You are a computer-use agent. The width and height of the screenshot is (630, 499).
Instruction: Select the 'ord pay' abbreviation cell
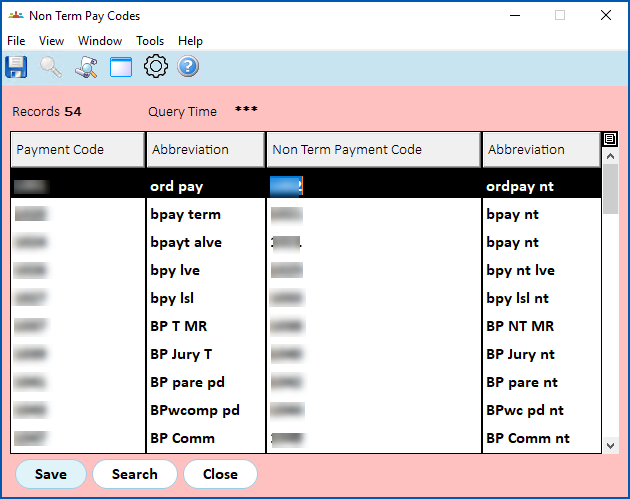coord(206,186)
